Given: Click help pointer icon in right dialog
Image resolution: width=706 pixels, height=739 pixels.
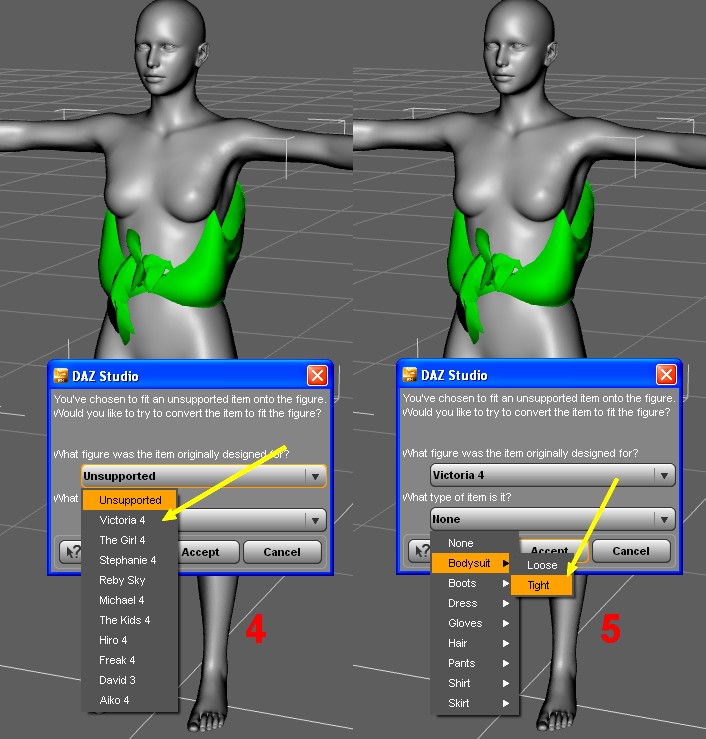Looking at the screenshot, I should click(x=421, y=551).
